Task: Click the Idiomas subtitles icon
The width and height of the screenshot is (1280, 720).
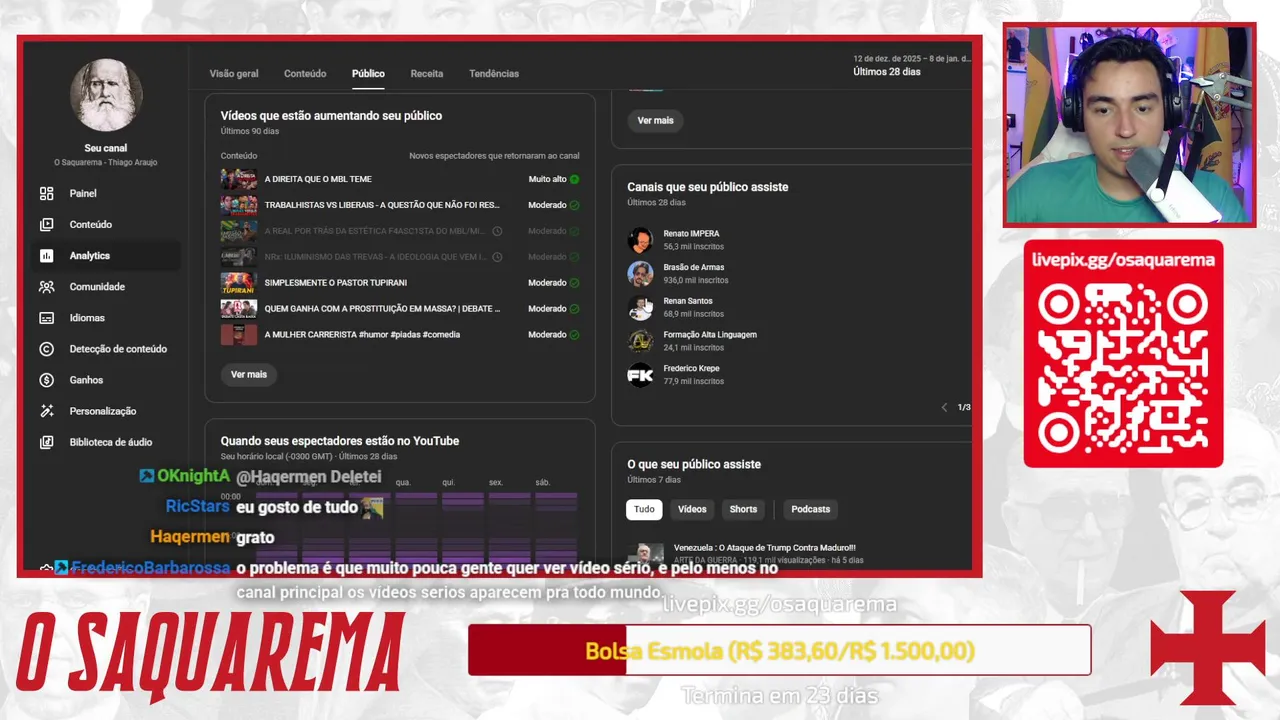Action: click(46, 317)
